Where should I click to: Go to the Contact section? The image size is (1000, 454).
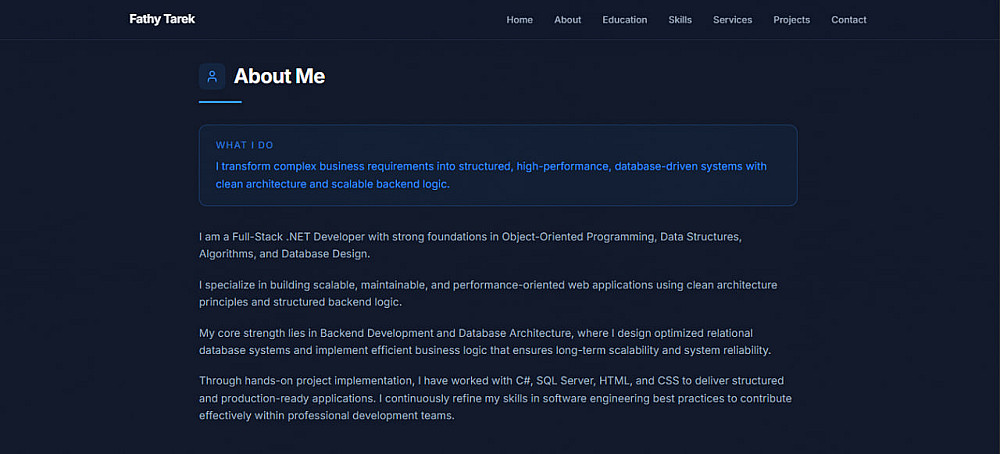[x=849, y=20]
